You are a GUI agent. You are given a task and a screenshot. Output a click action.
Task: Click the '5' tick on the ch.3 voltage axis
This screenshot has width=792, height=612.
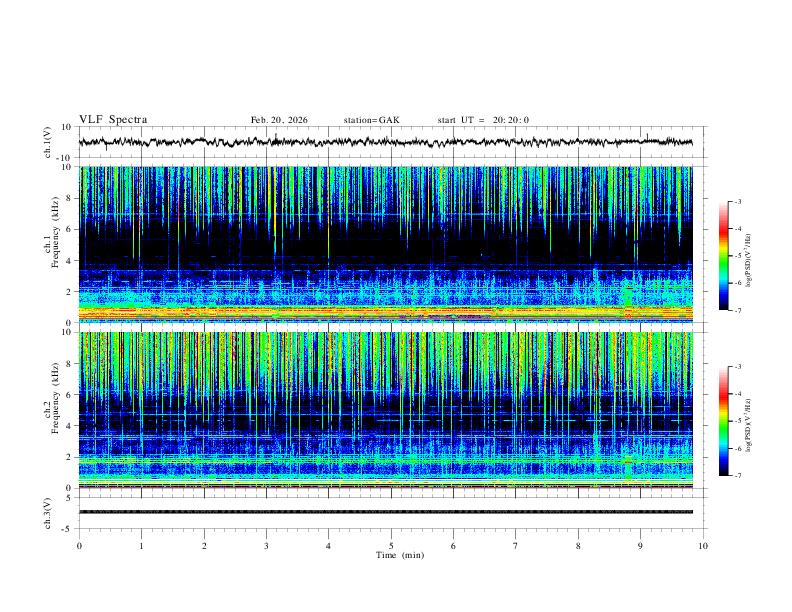(69, 498)
